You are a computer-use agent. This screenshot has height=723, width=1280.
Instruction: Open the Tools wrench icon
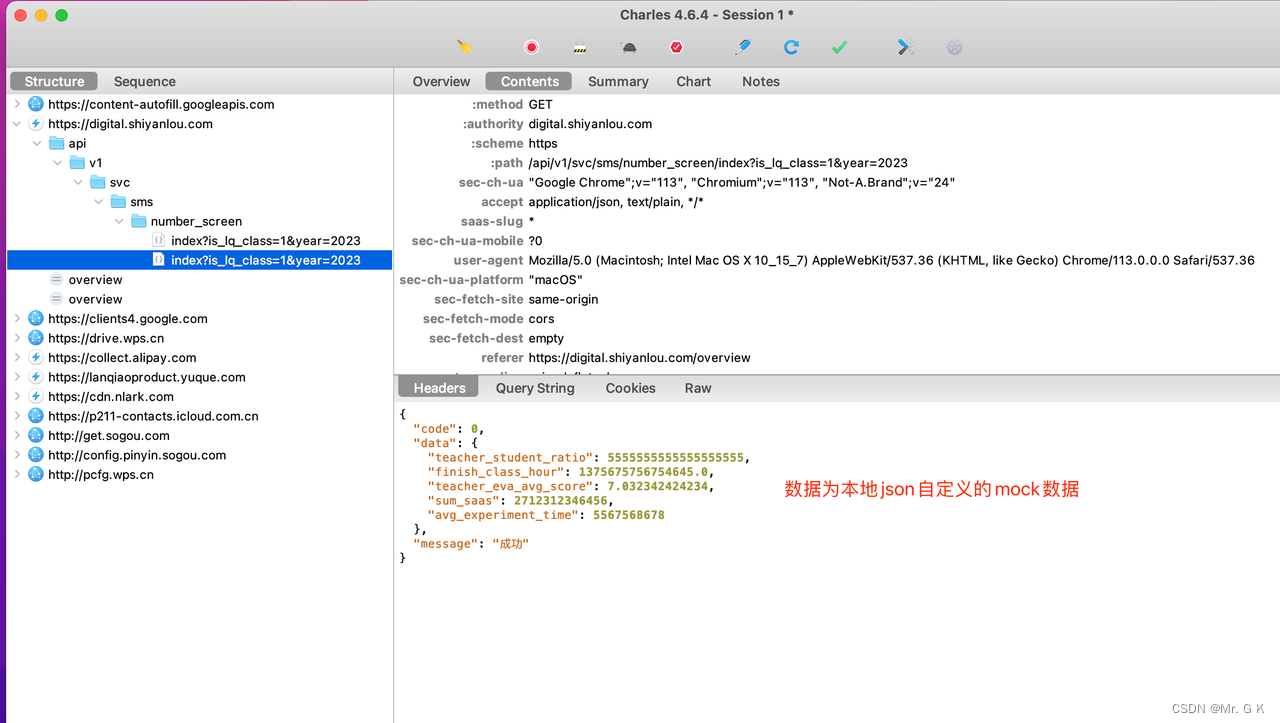pyautogui.click(x=906, y=47)
